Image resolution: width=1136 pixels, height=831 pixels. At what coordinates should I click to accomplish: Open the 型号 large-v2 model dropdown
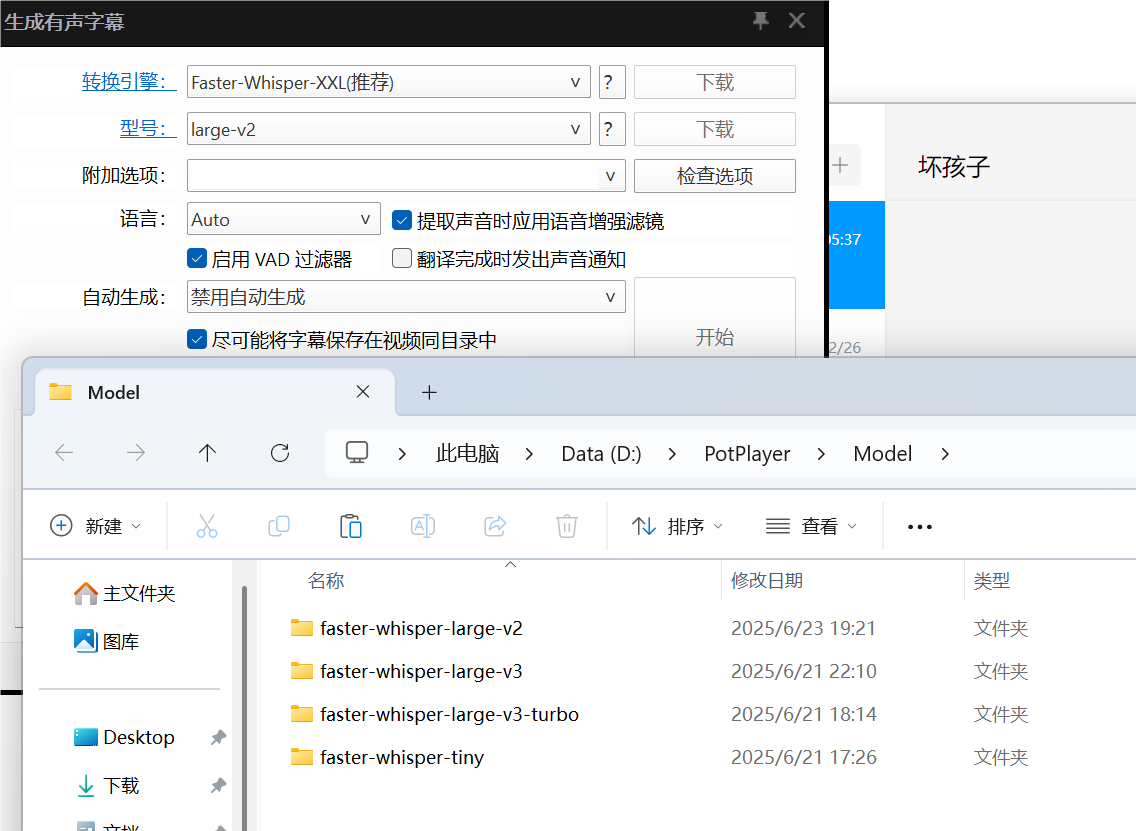388,129
